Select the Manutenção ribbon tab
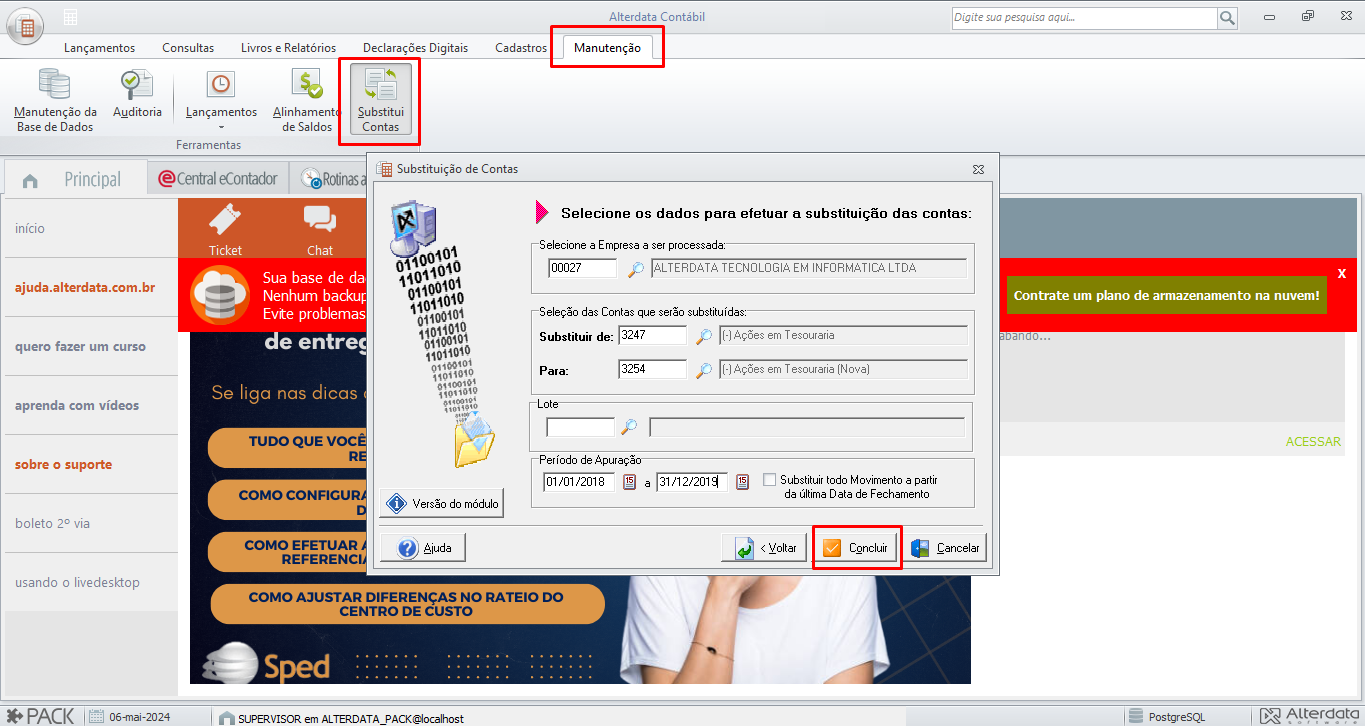The image size is (1365, 726). (607, 48)
